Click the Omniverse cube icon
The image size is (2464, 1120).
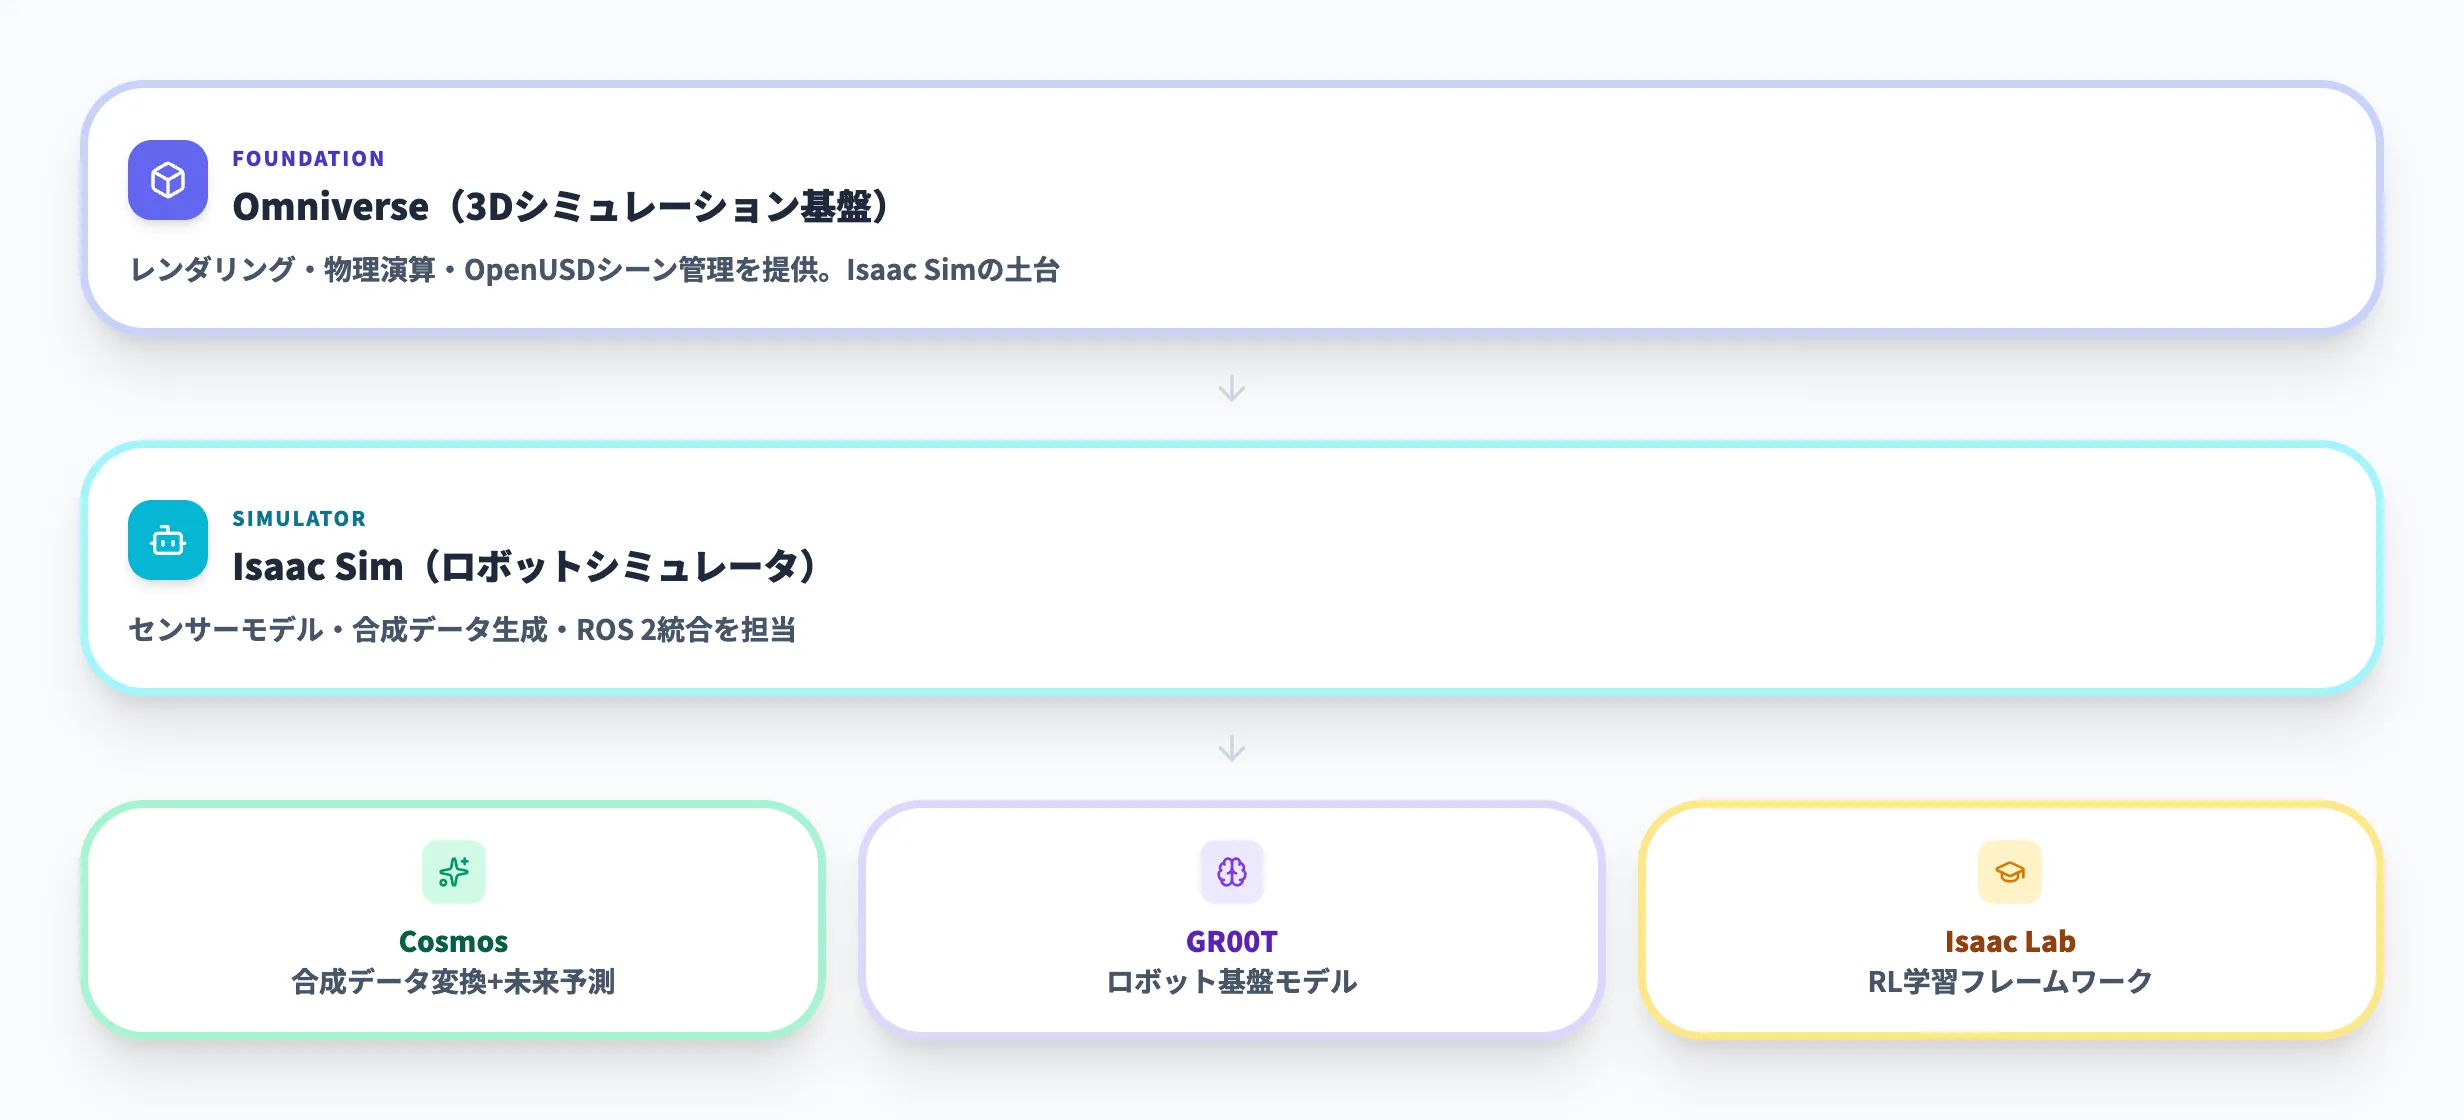[168, 180]
